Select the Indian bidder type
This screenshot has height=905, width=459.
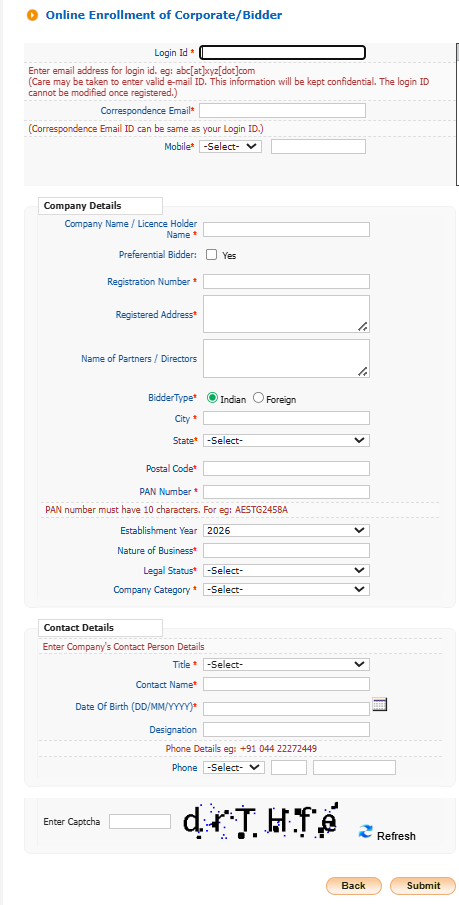tap(212, 398)
